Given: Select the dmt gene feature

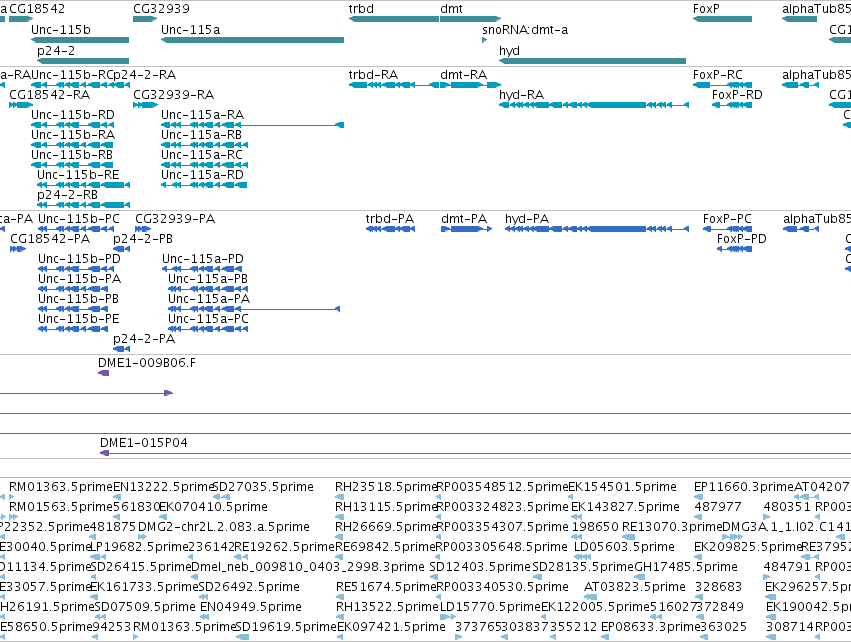Looking at the screenshot, I should (x=470, y=19).
